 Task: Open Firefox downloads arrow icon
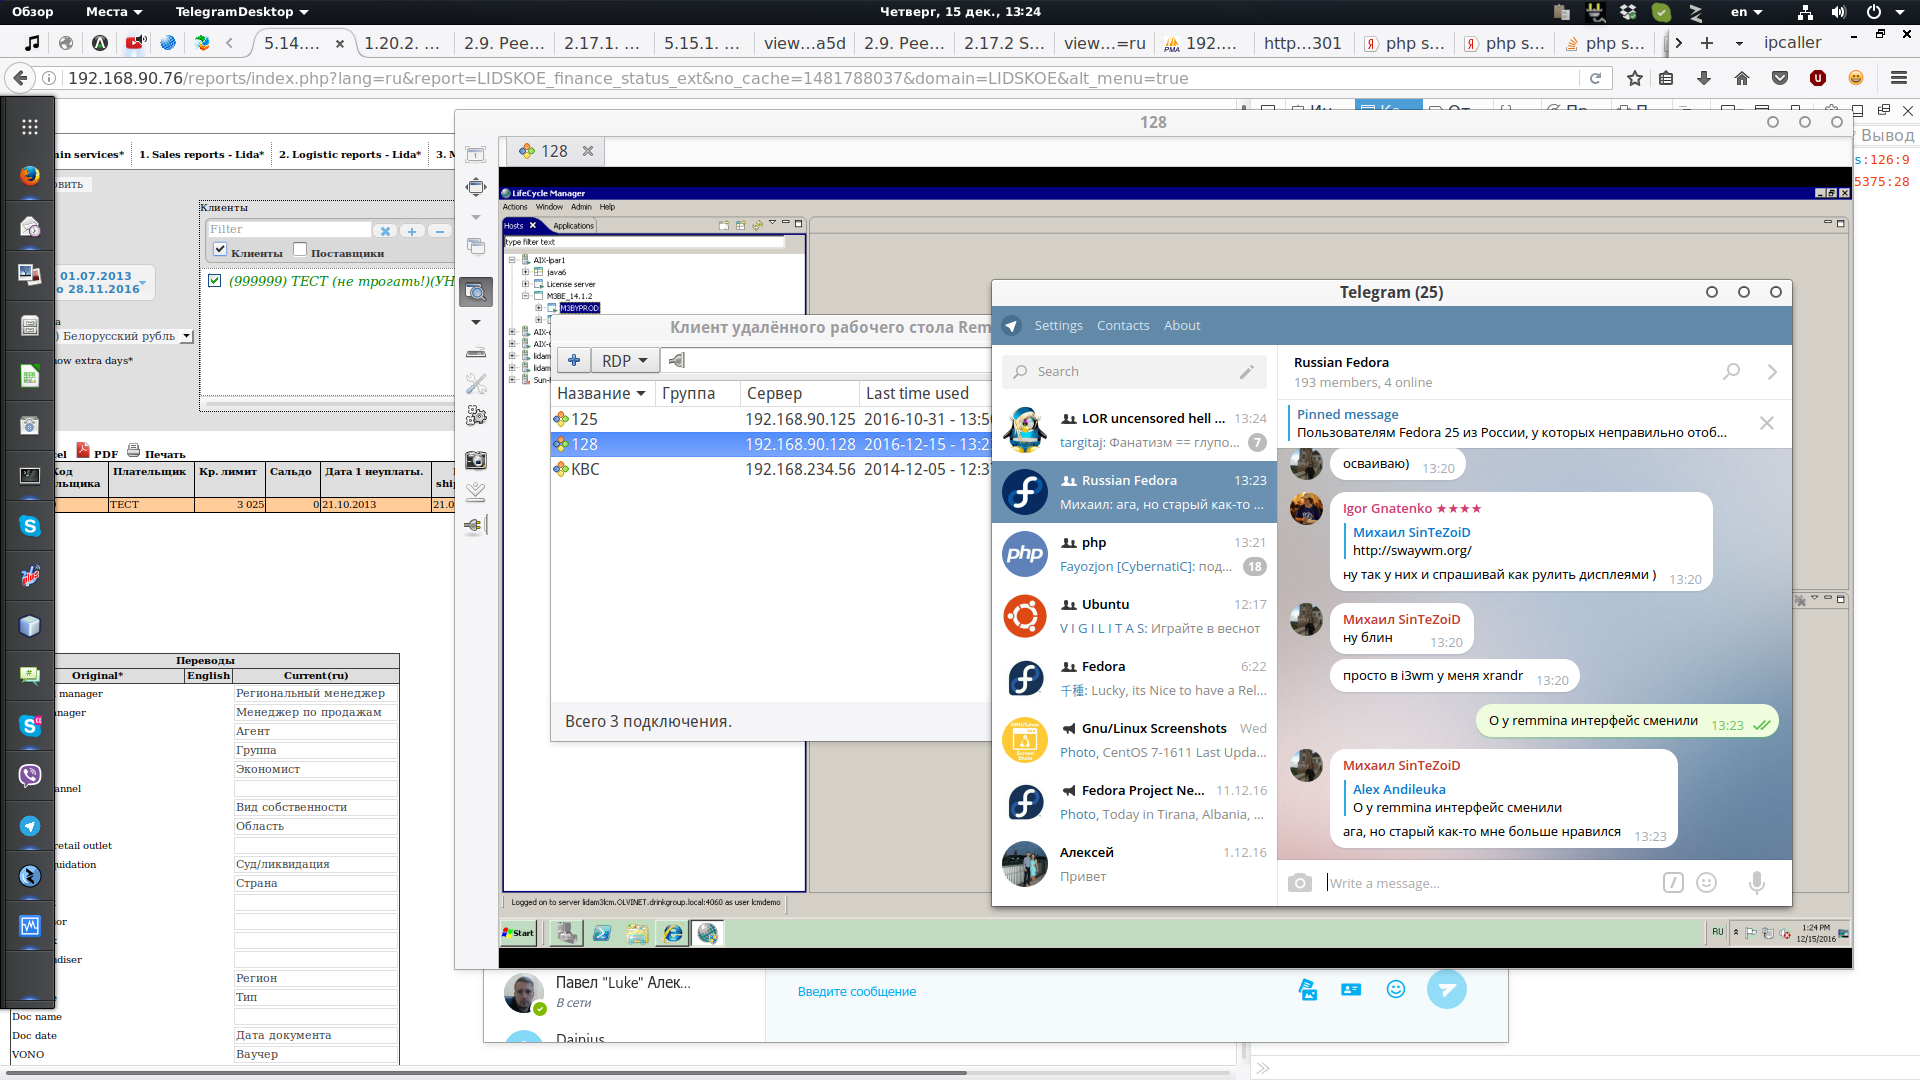(x=1704, y=78)
